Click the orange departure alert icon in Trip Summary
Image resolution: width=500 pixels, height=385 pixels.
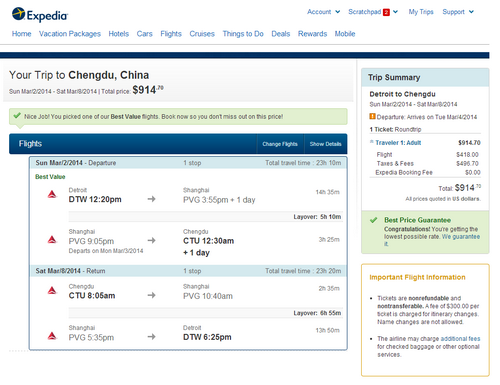[372, 116]
